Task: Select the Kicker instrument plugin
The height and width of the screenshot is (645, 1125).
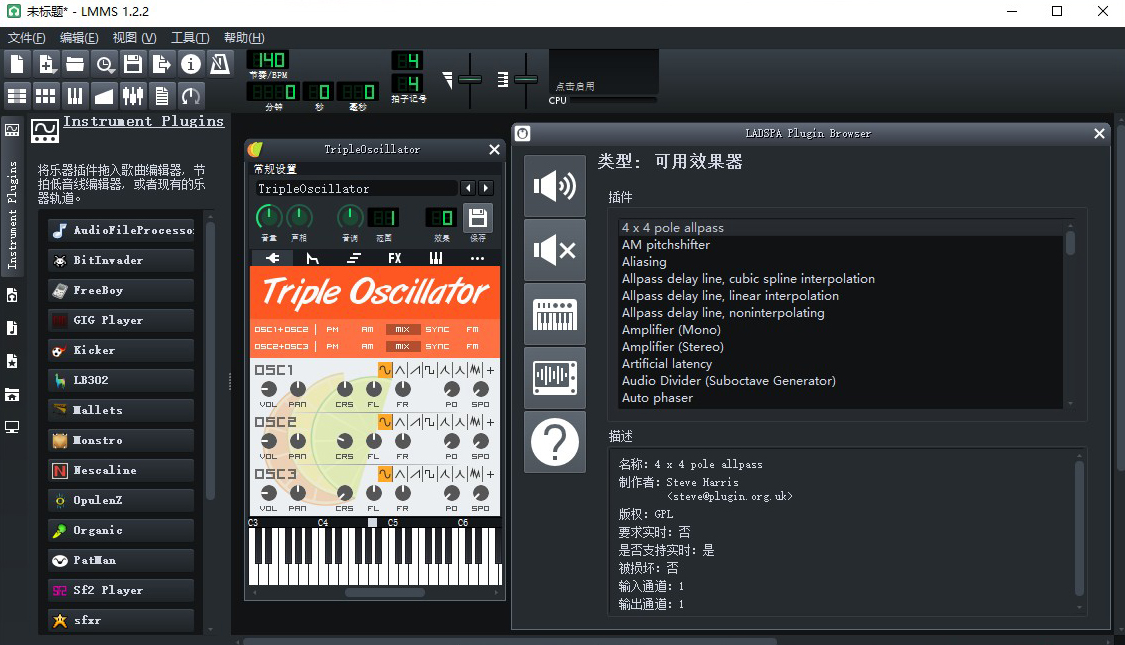Action: (121, 350)
